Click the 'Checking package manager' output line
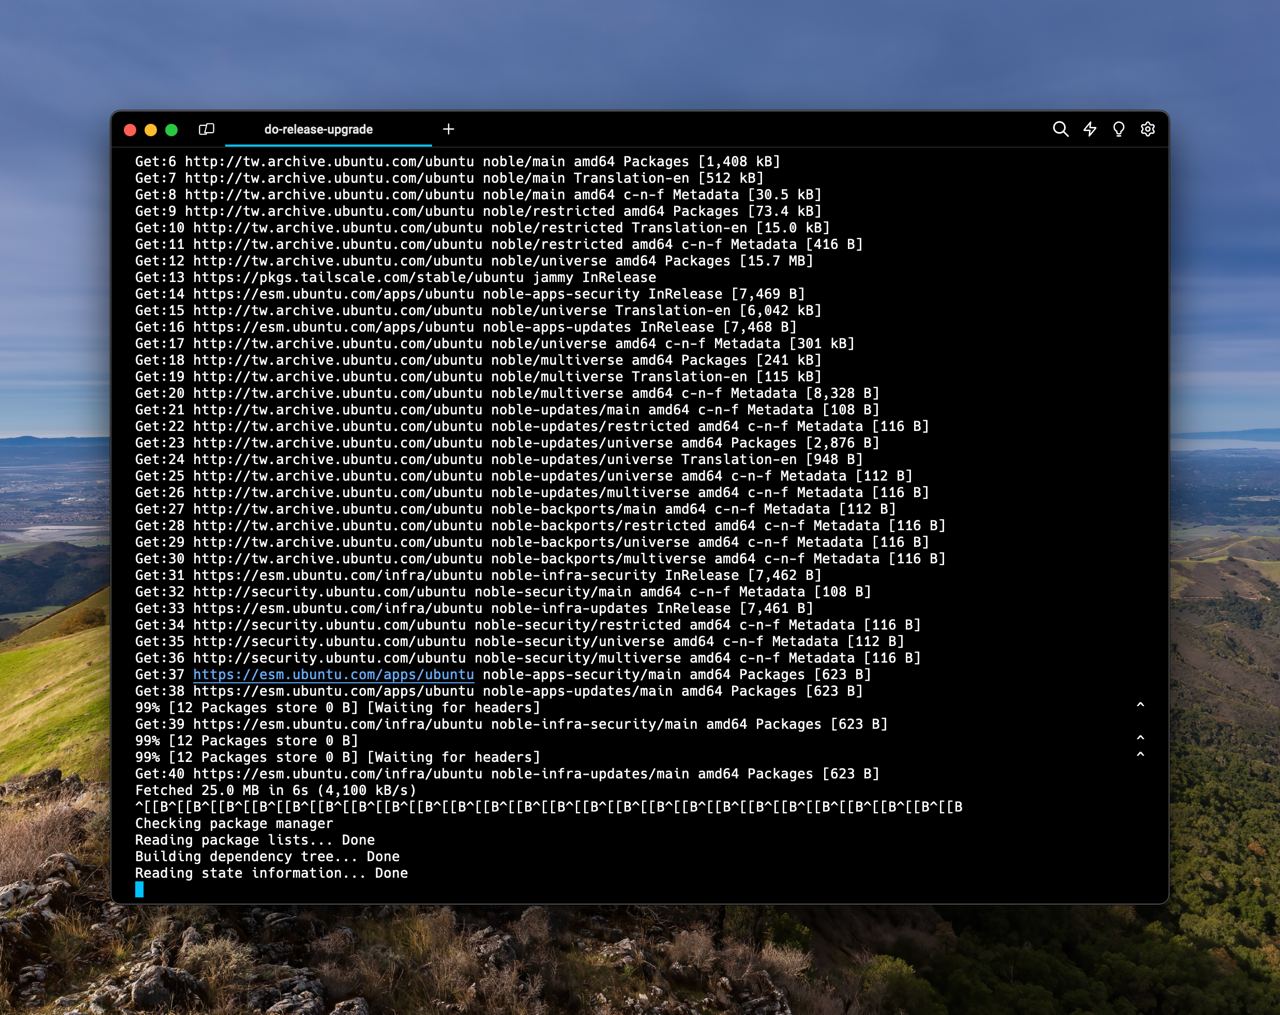 point(234,824)
